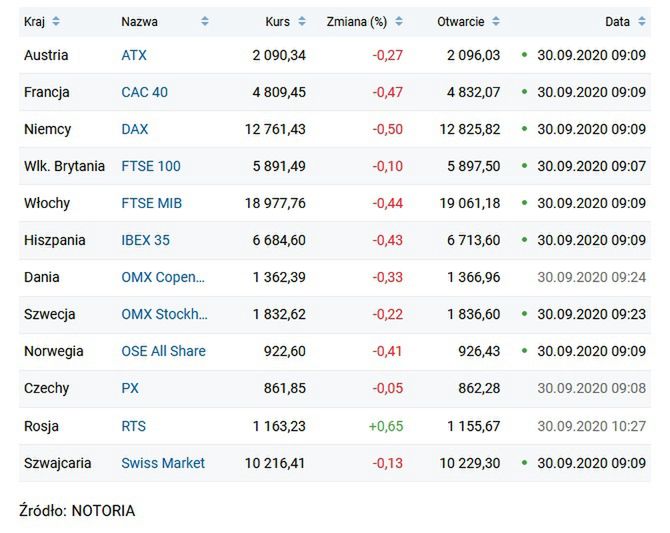Open the PX index link

130,388
